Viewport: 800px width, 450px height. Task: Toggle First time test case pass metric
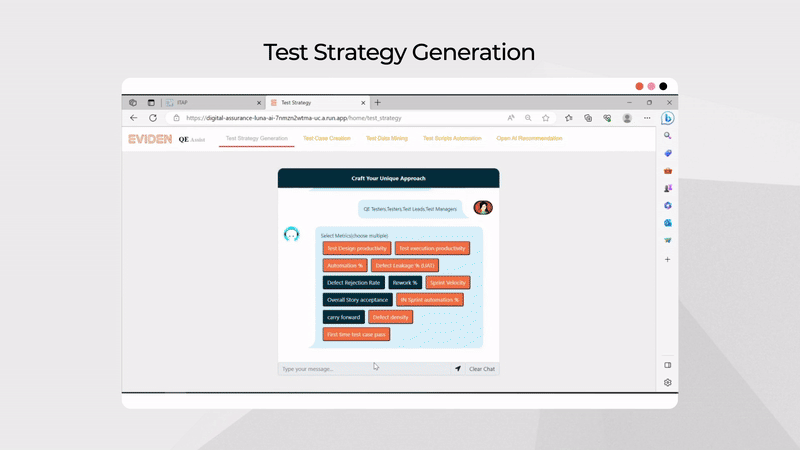click(356, 335)
